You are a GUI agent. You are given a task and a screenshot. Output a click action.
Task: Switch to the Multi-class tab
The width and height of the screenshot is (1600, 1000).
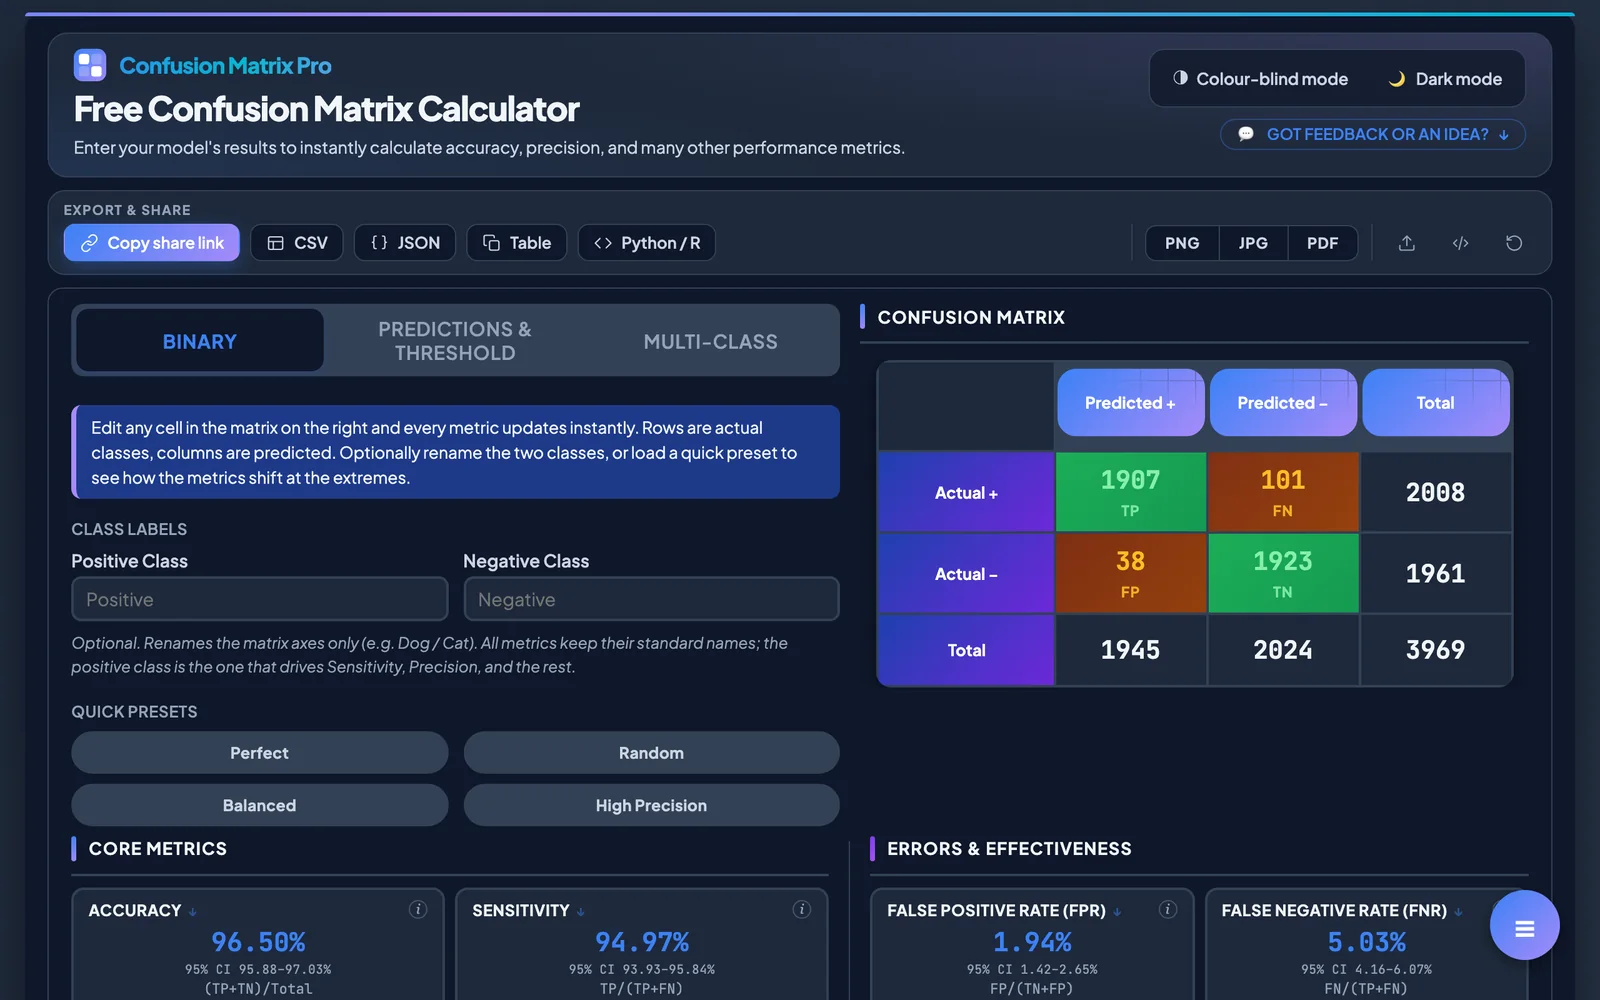click(x=710, y=341)
